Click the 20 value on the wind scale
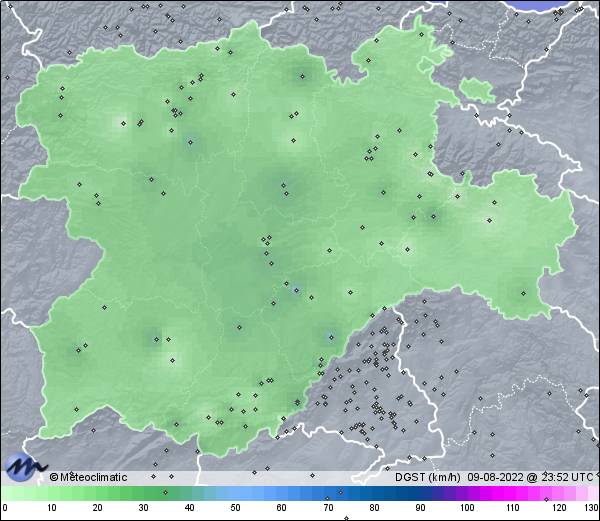 click(98, 508)
